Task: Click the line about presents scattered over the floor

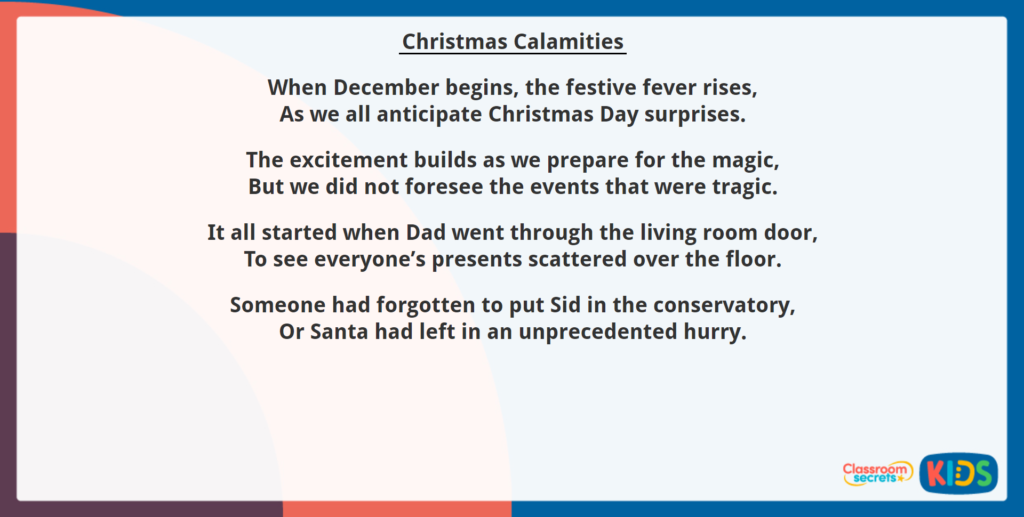Action: 512,258
